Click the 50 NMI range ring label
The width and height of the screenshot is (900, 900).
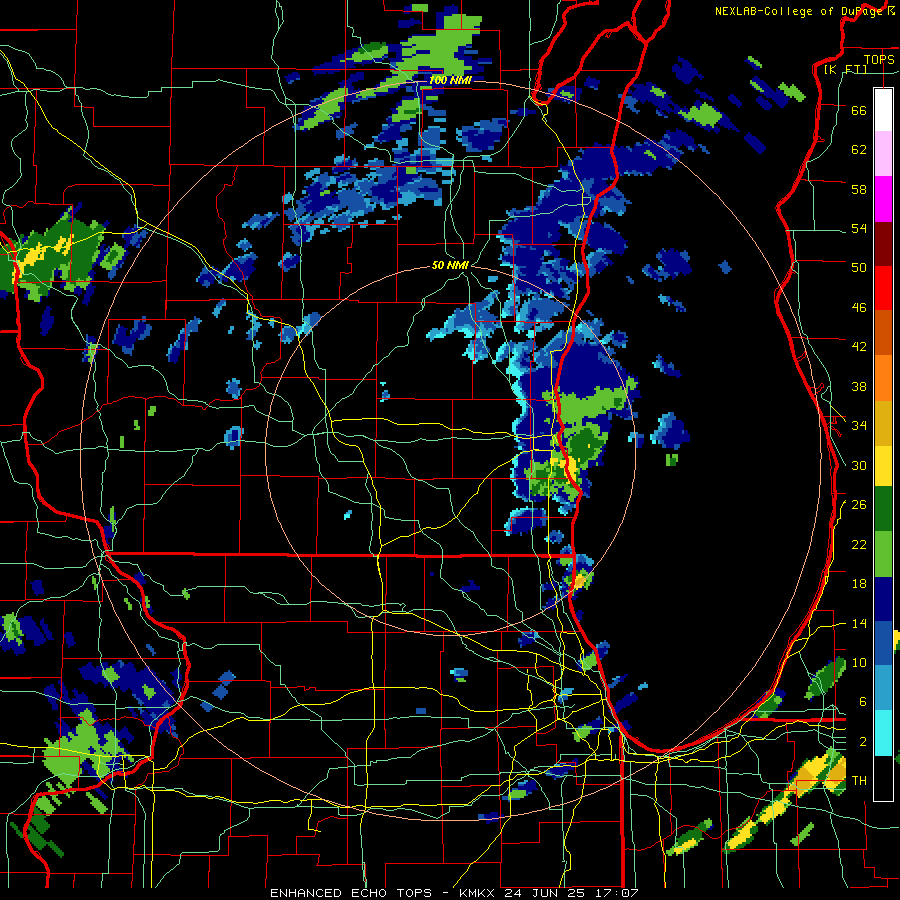pyautogui.click(x=450, y=265)
